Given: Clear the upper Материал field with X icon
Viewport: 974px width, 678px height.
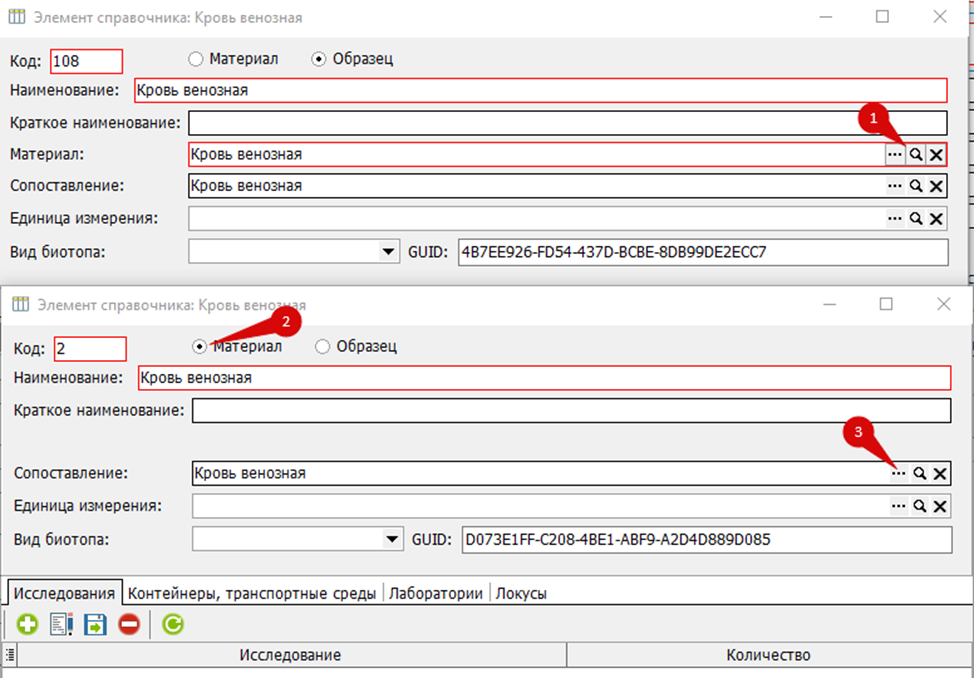Looking at the screenshot, I should 936,154.
